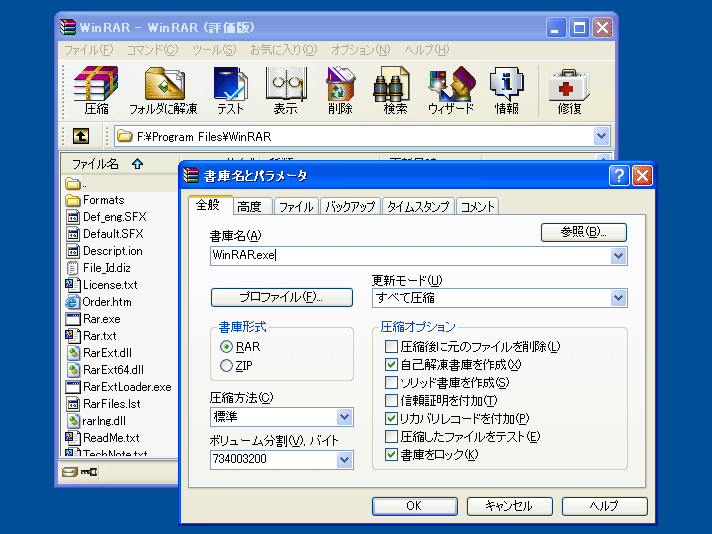Select the Formats folder icon
712x534 pixels.
[73, 200]
